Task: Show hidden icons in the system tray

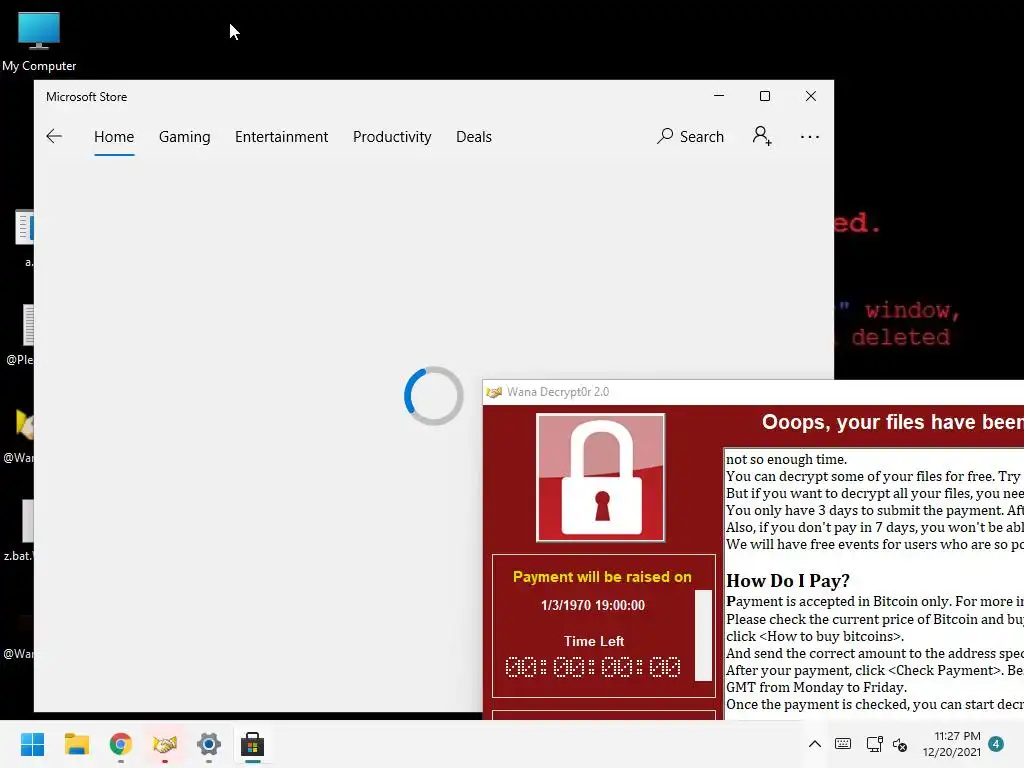Action: point(815,744)
